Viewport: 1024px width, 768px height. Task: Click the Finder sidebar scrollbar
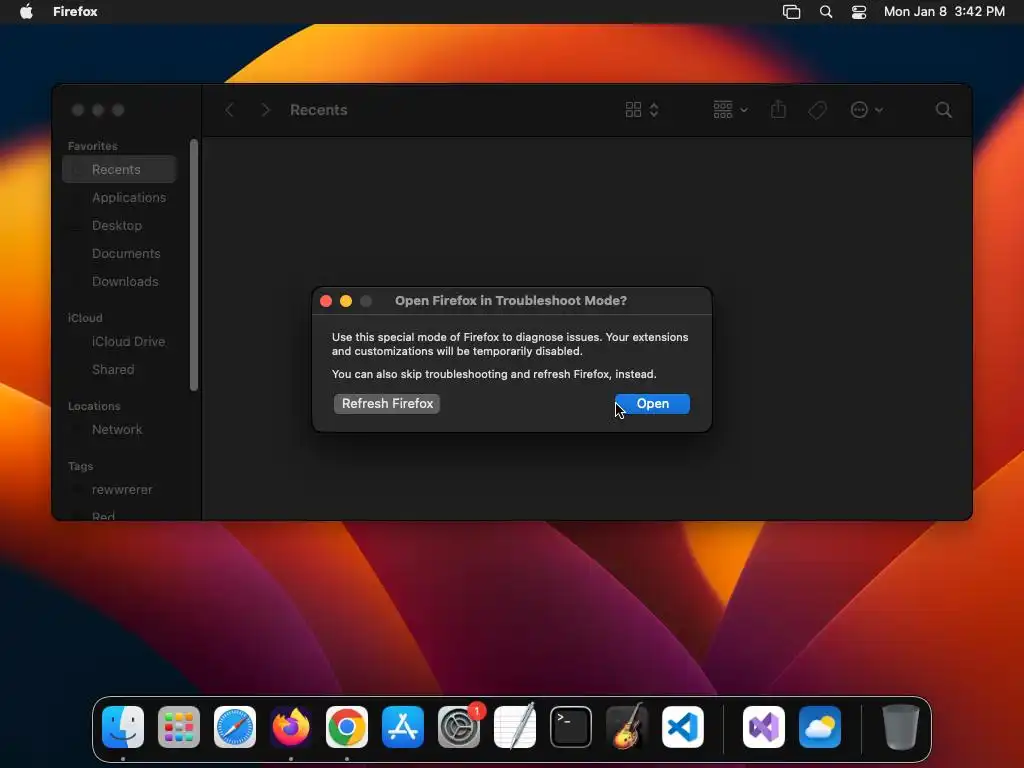coord(194,265)
